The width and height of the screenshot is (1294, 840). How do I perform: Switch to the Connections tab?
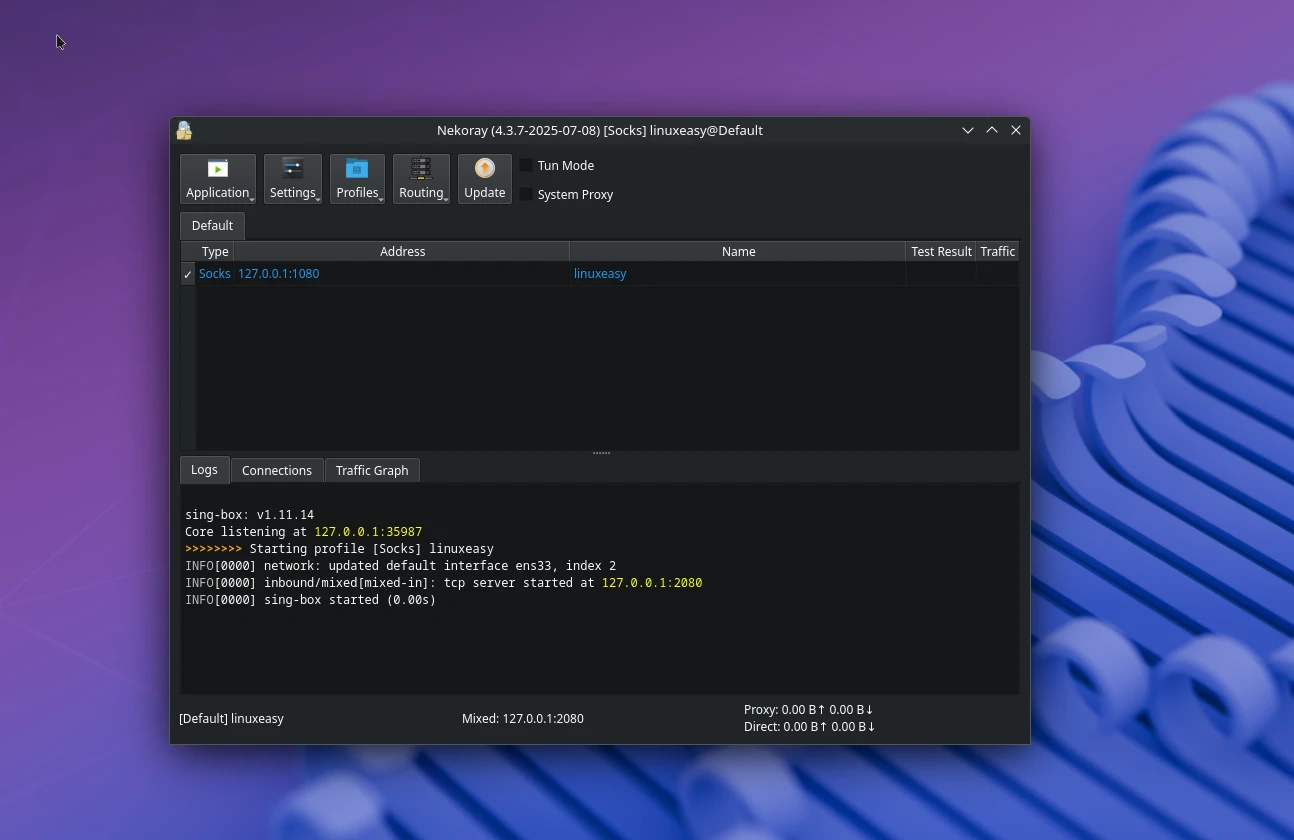click(276, 470)
